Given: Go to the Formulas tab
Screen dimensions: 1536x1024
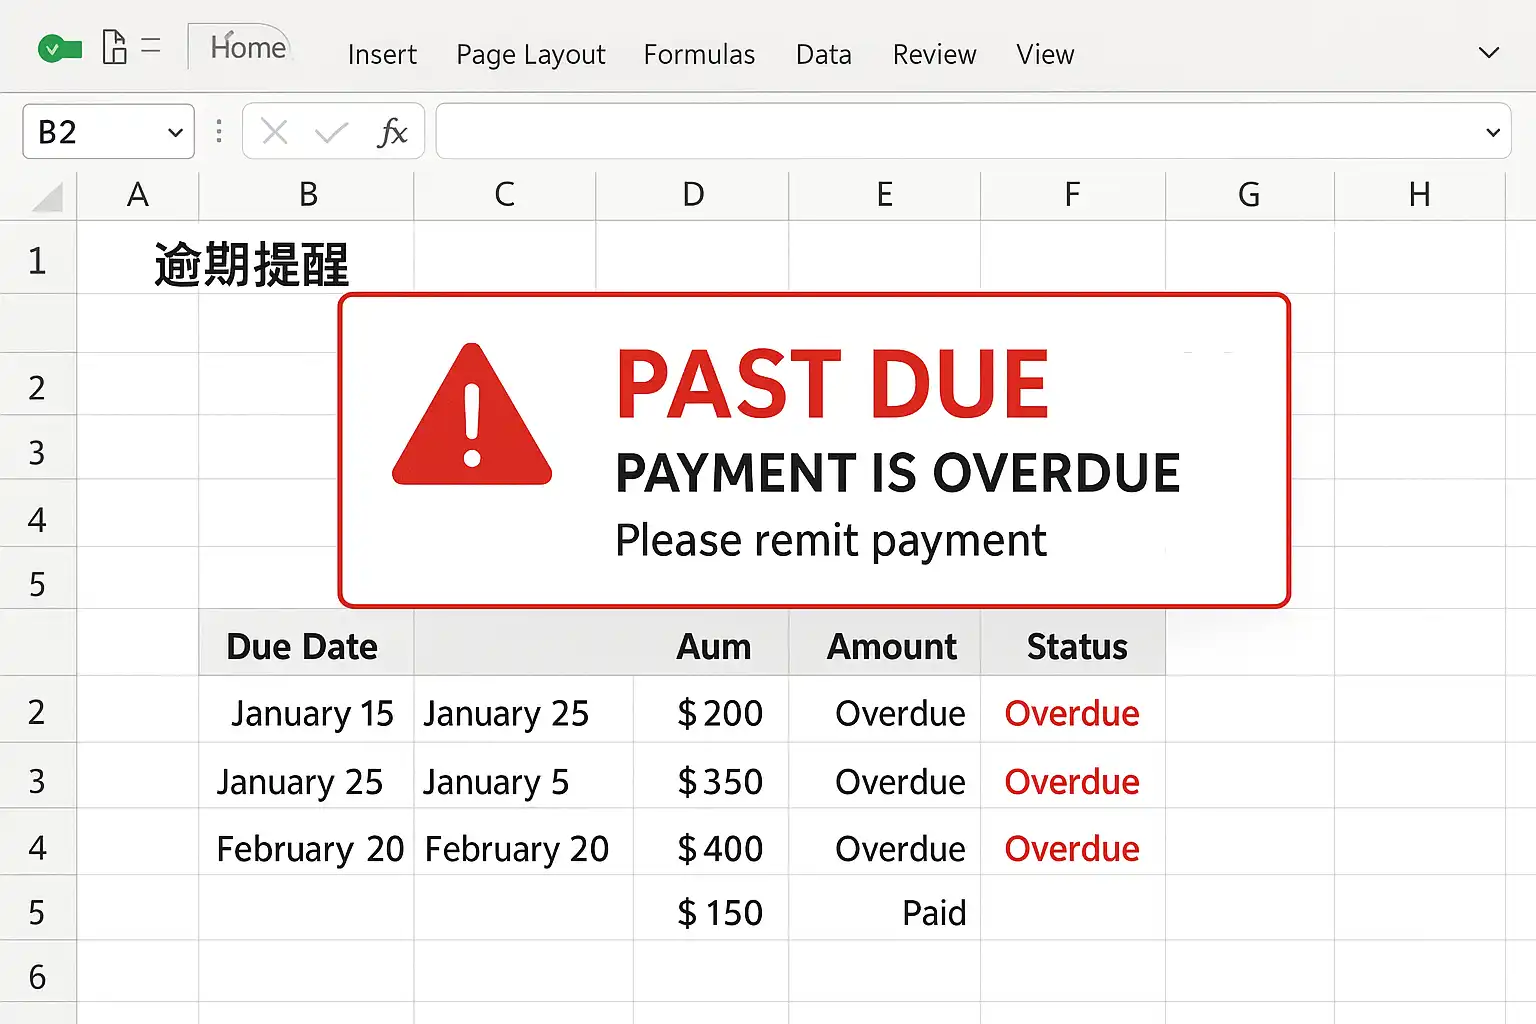Looking at the screenshot, I should coord(699,54).
